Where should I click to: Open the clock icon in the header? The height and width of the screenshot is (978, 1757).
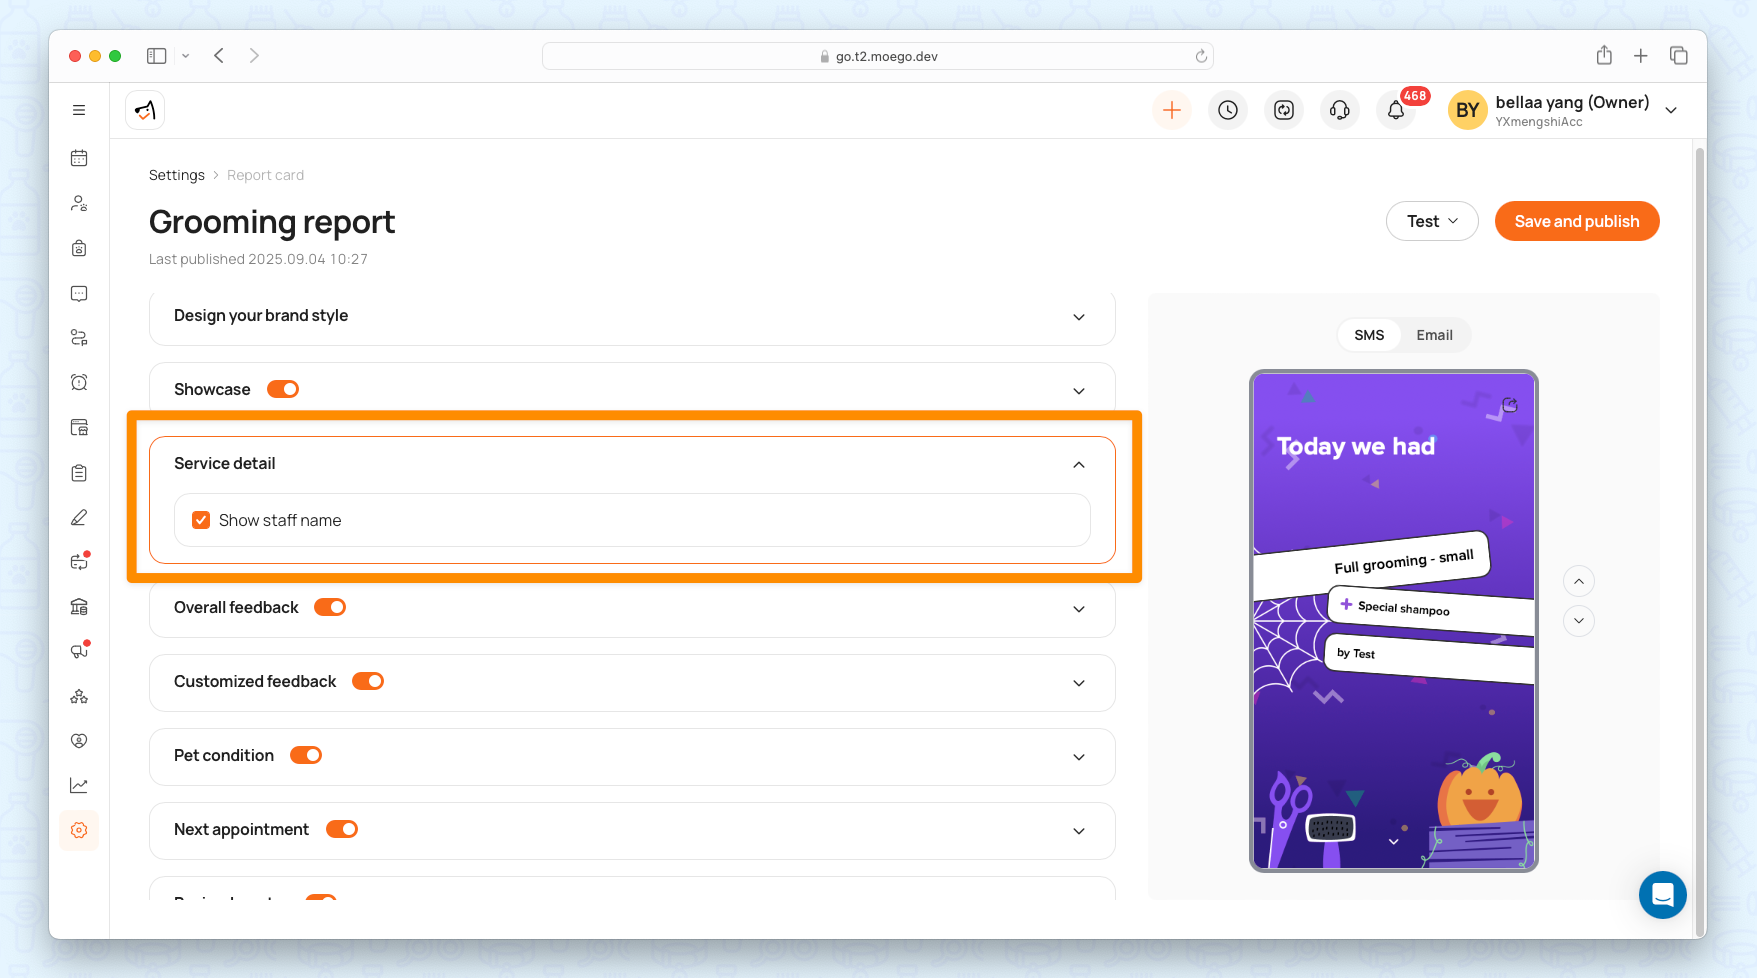(1228, 110)
